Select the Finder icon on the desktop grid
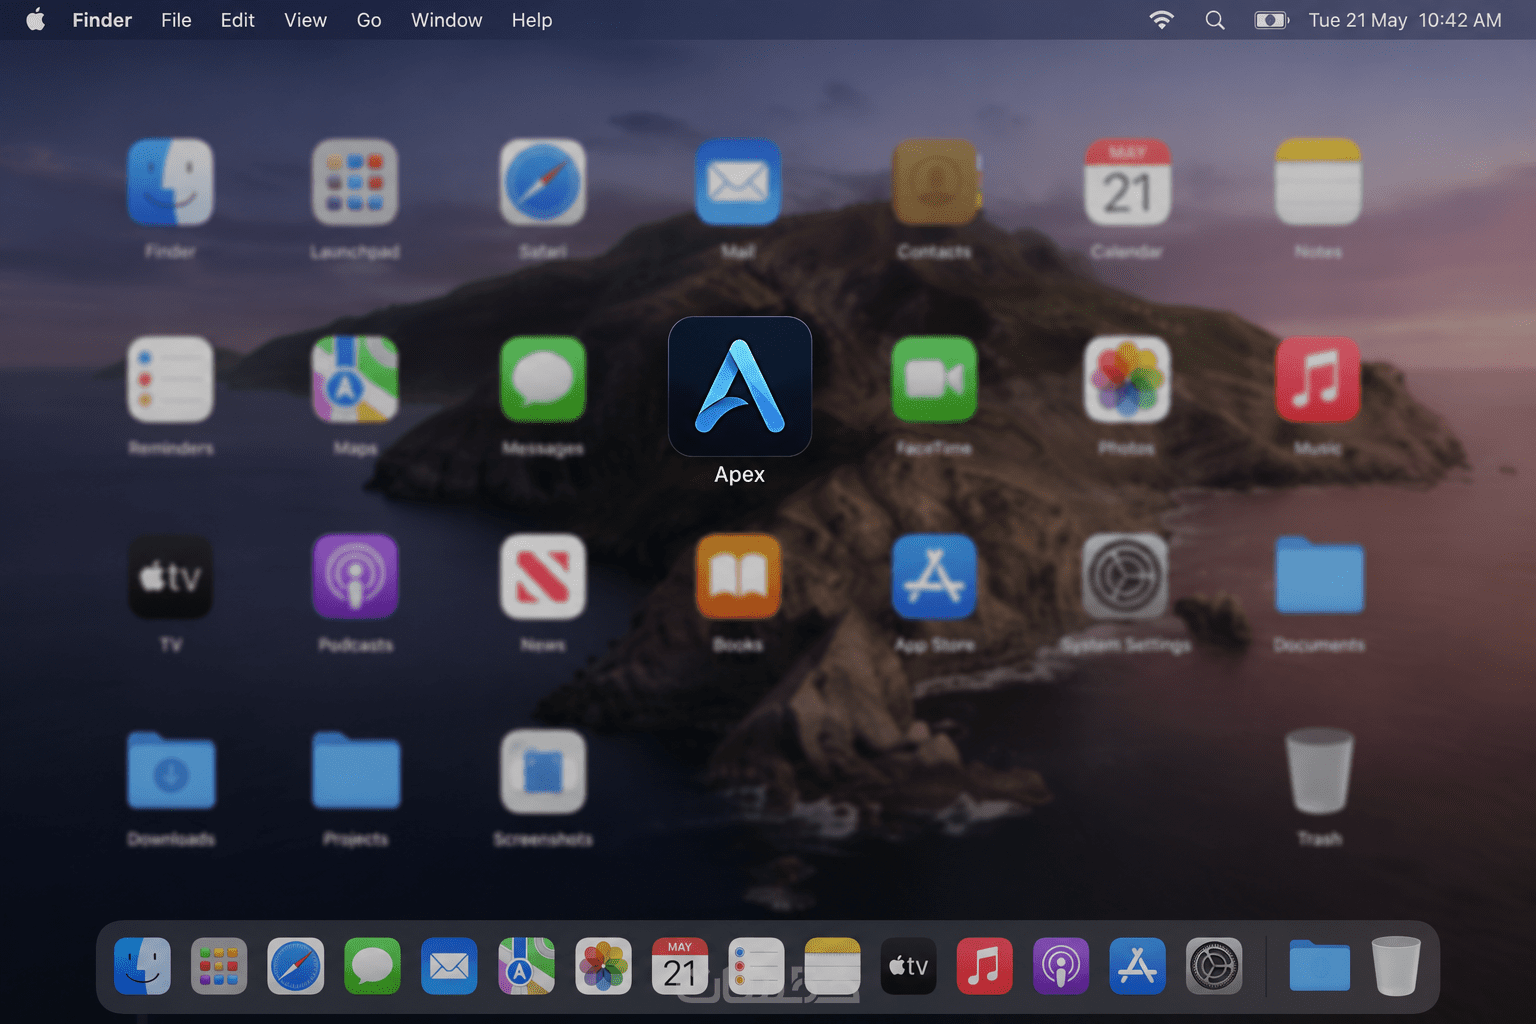Image resolution: width=1536 pixels, height=1024 pixels. (170, 182)
